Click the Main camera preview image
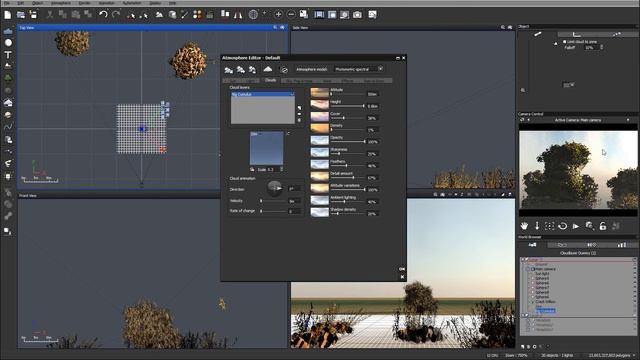This screenshot has width=640, height=360. coord(578,171)
